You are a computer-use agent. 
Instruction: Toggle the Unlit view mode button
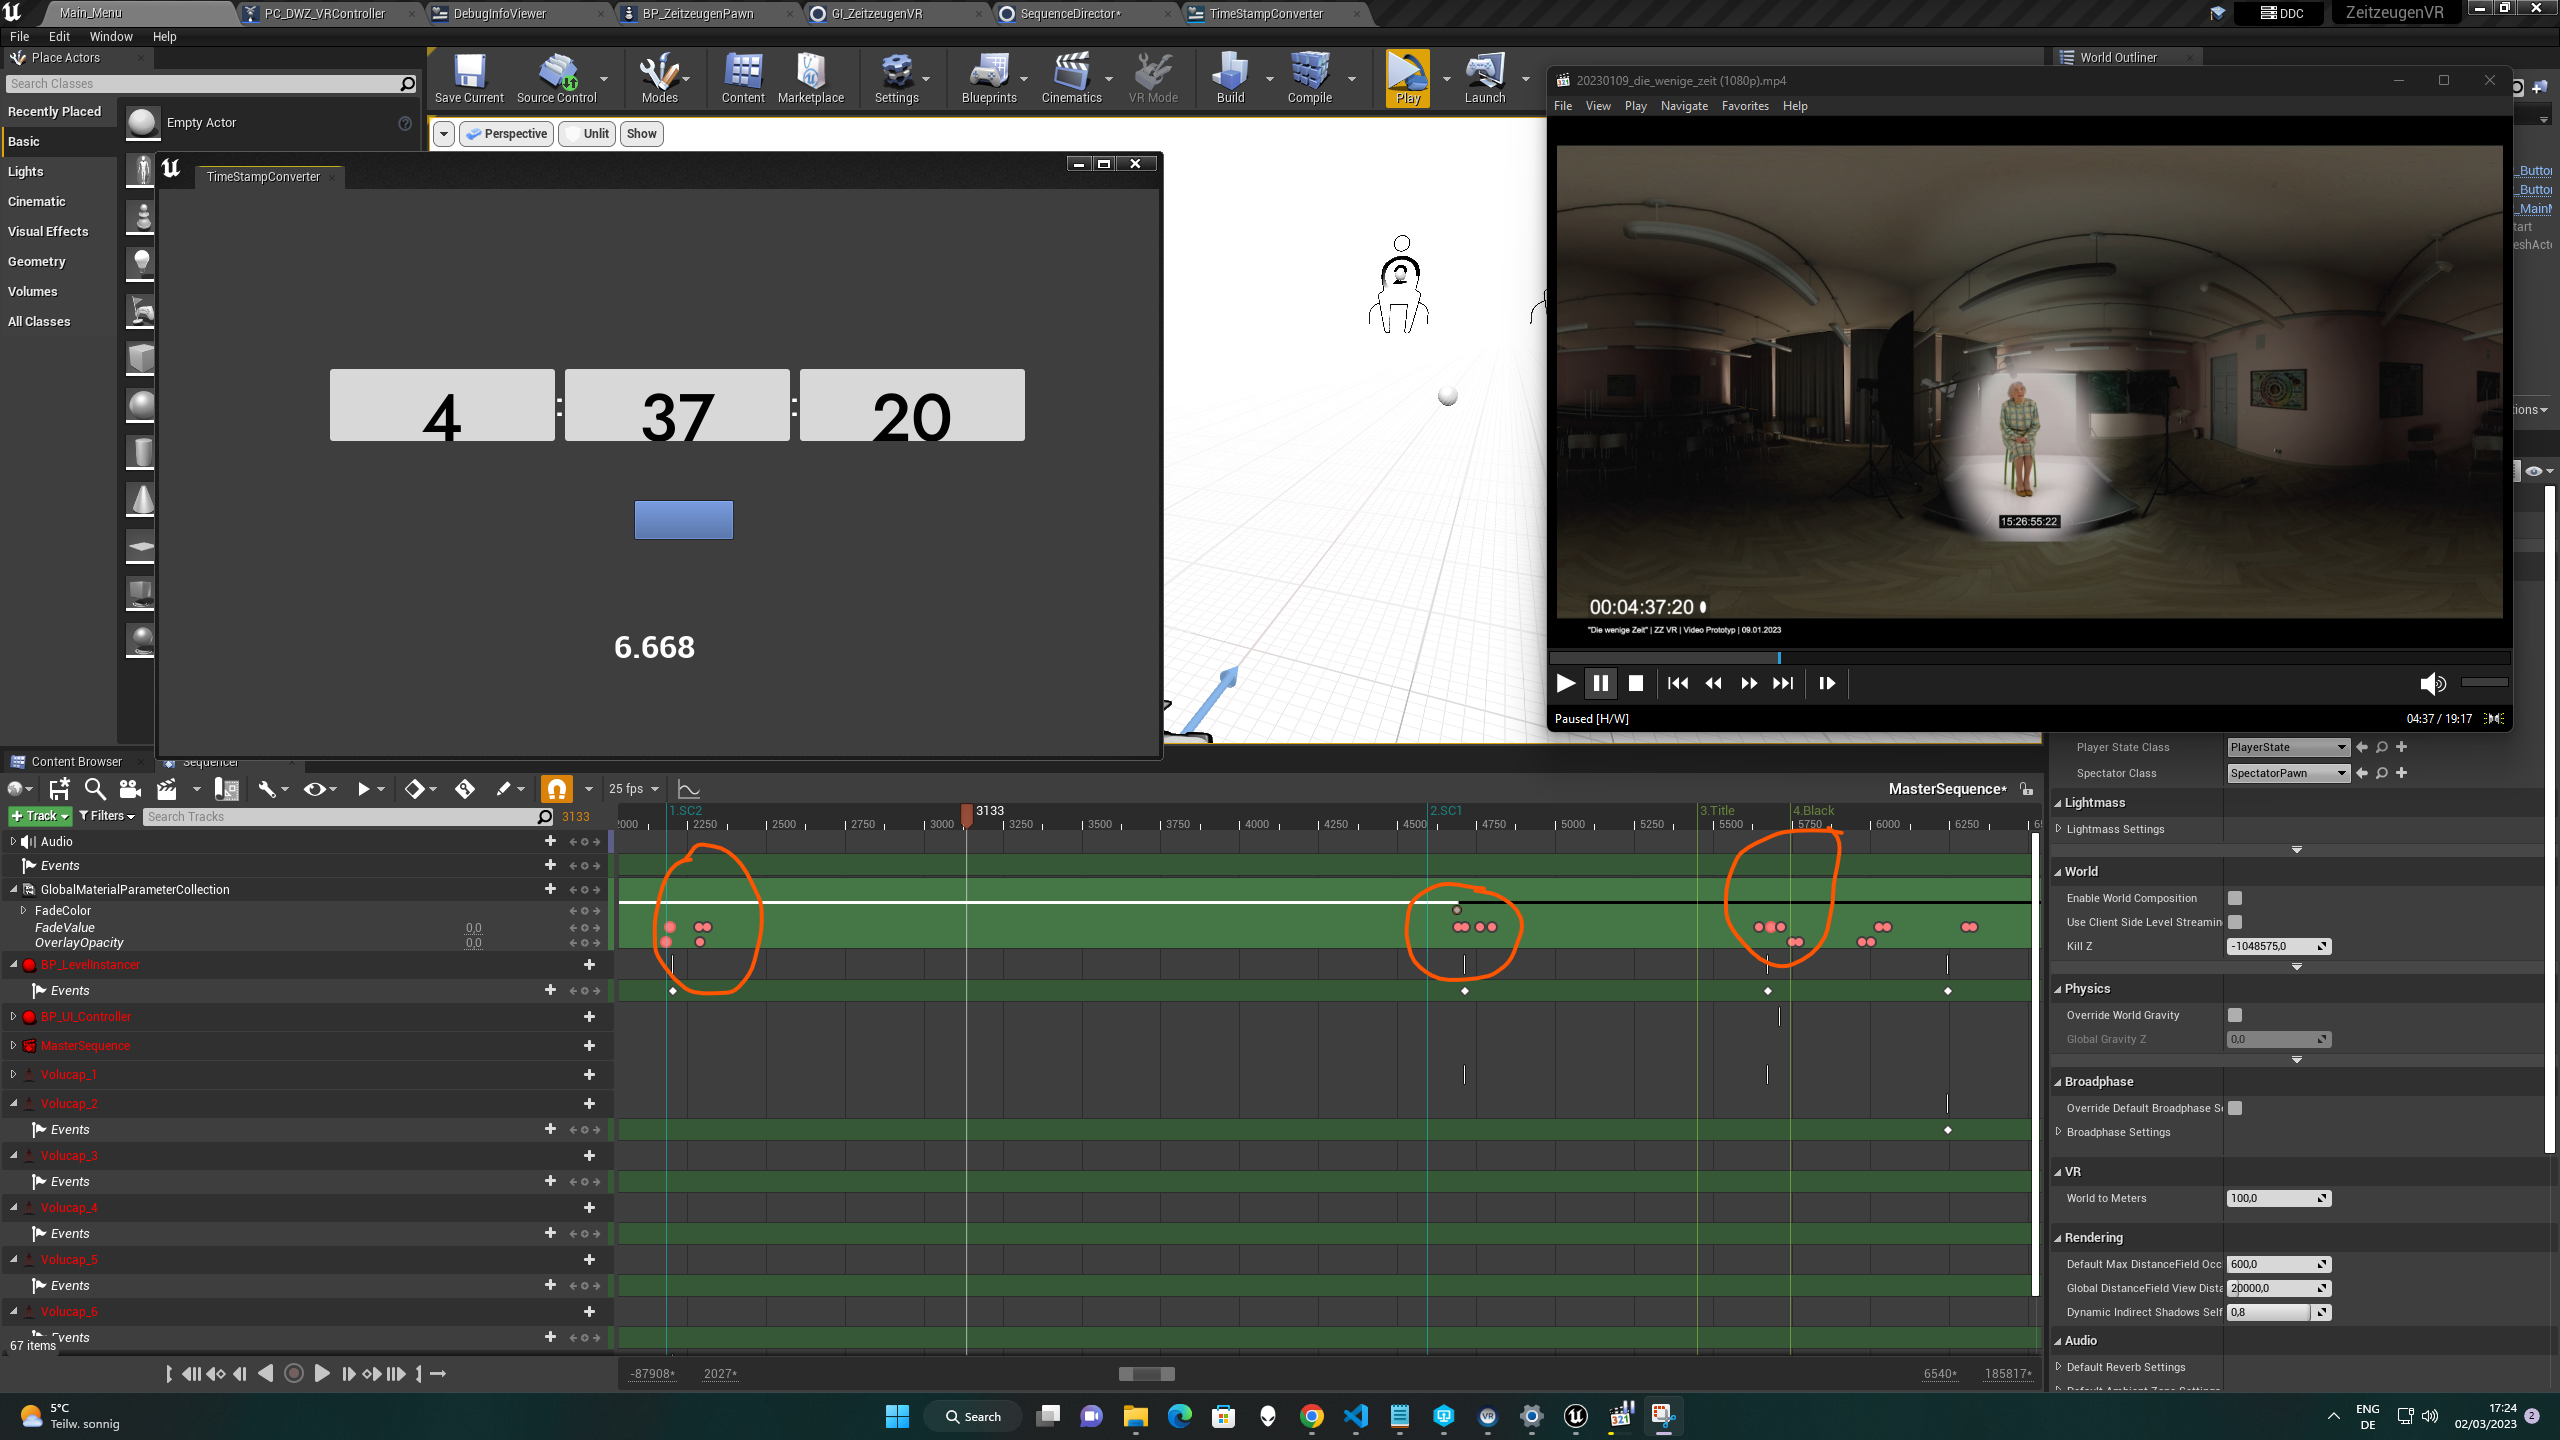click(x=586, y=133)
